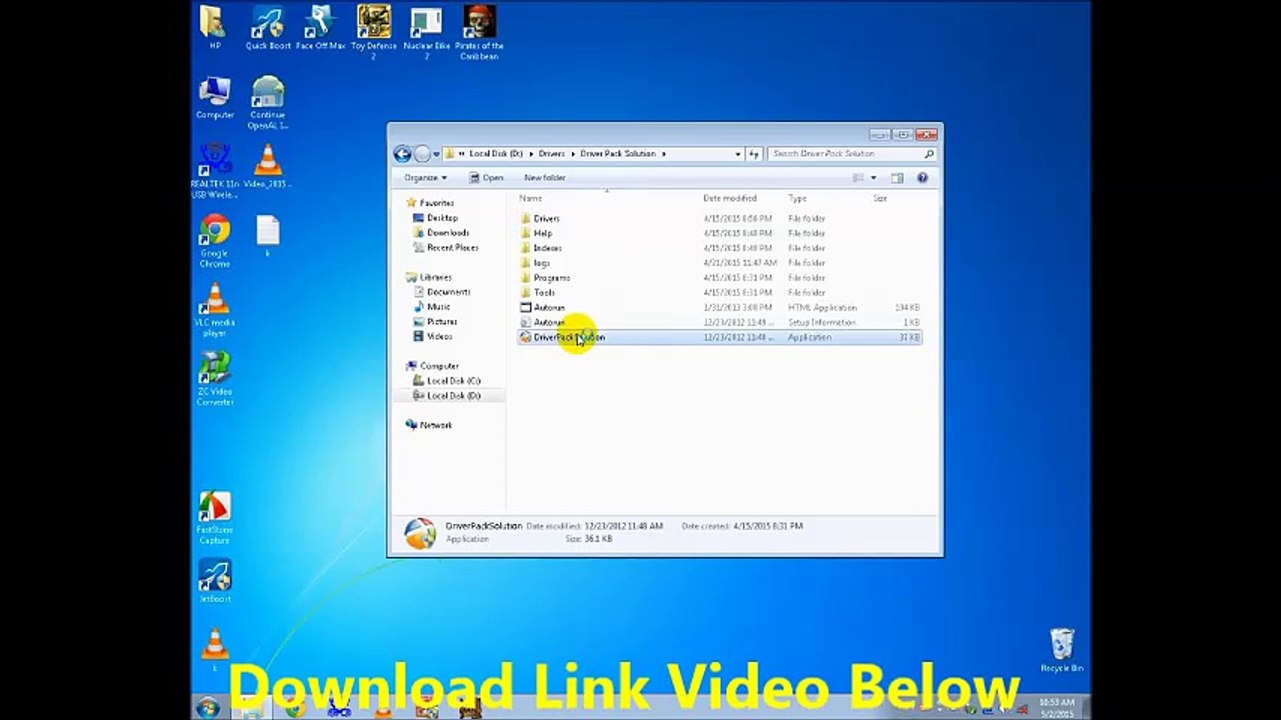
Task: Click the refresh button beside address bar
Action: click(x=754, y=154)
